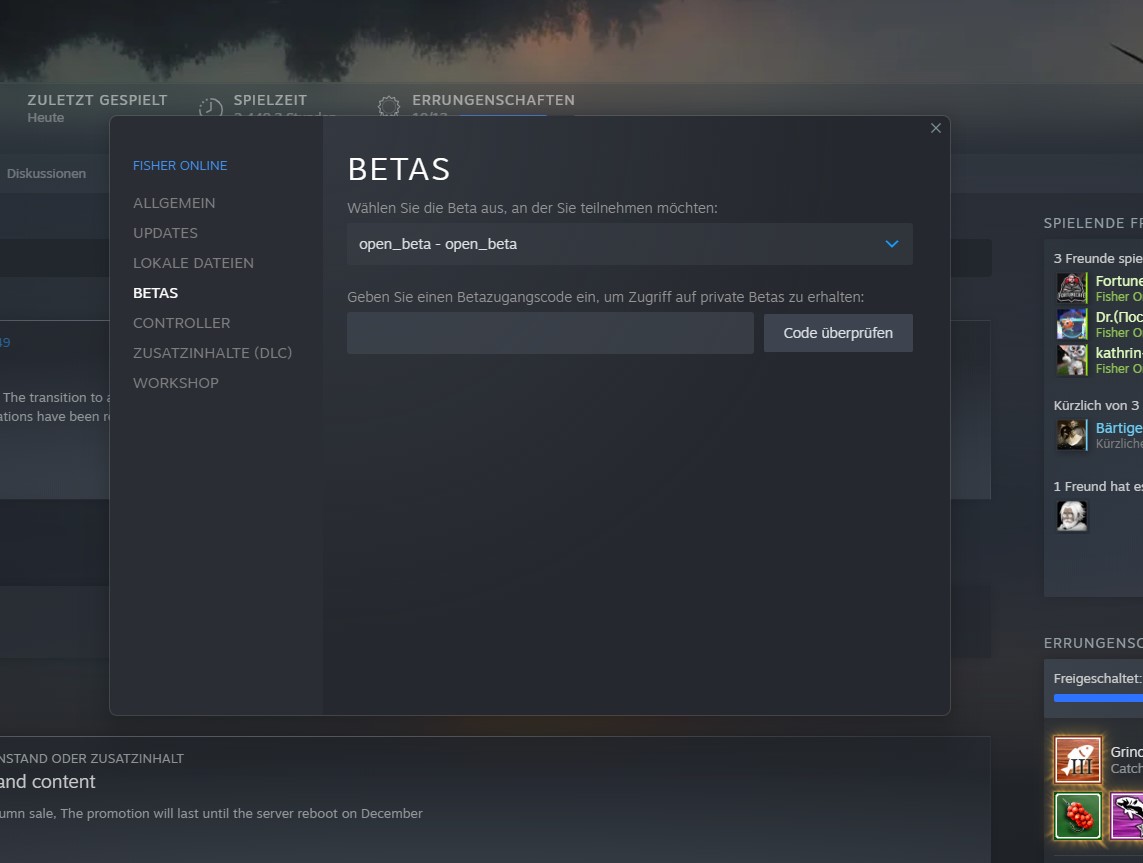Click the Code überprüfen button
Image resolution: width=1143 pixels, height=863 pixels.
[838, 333]
